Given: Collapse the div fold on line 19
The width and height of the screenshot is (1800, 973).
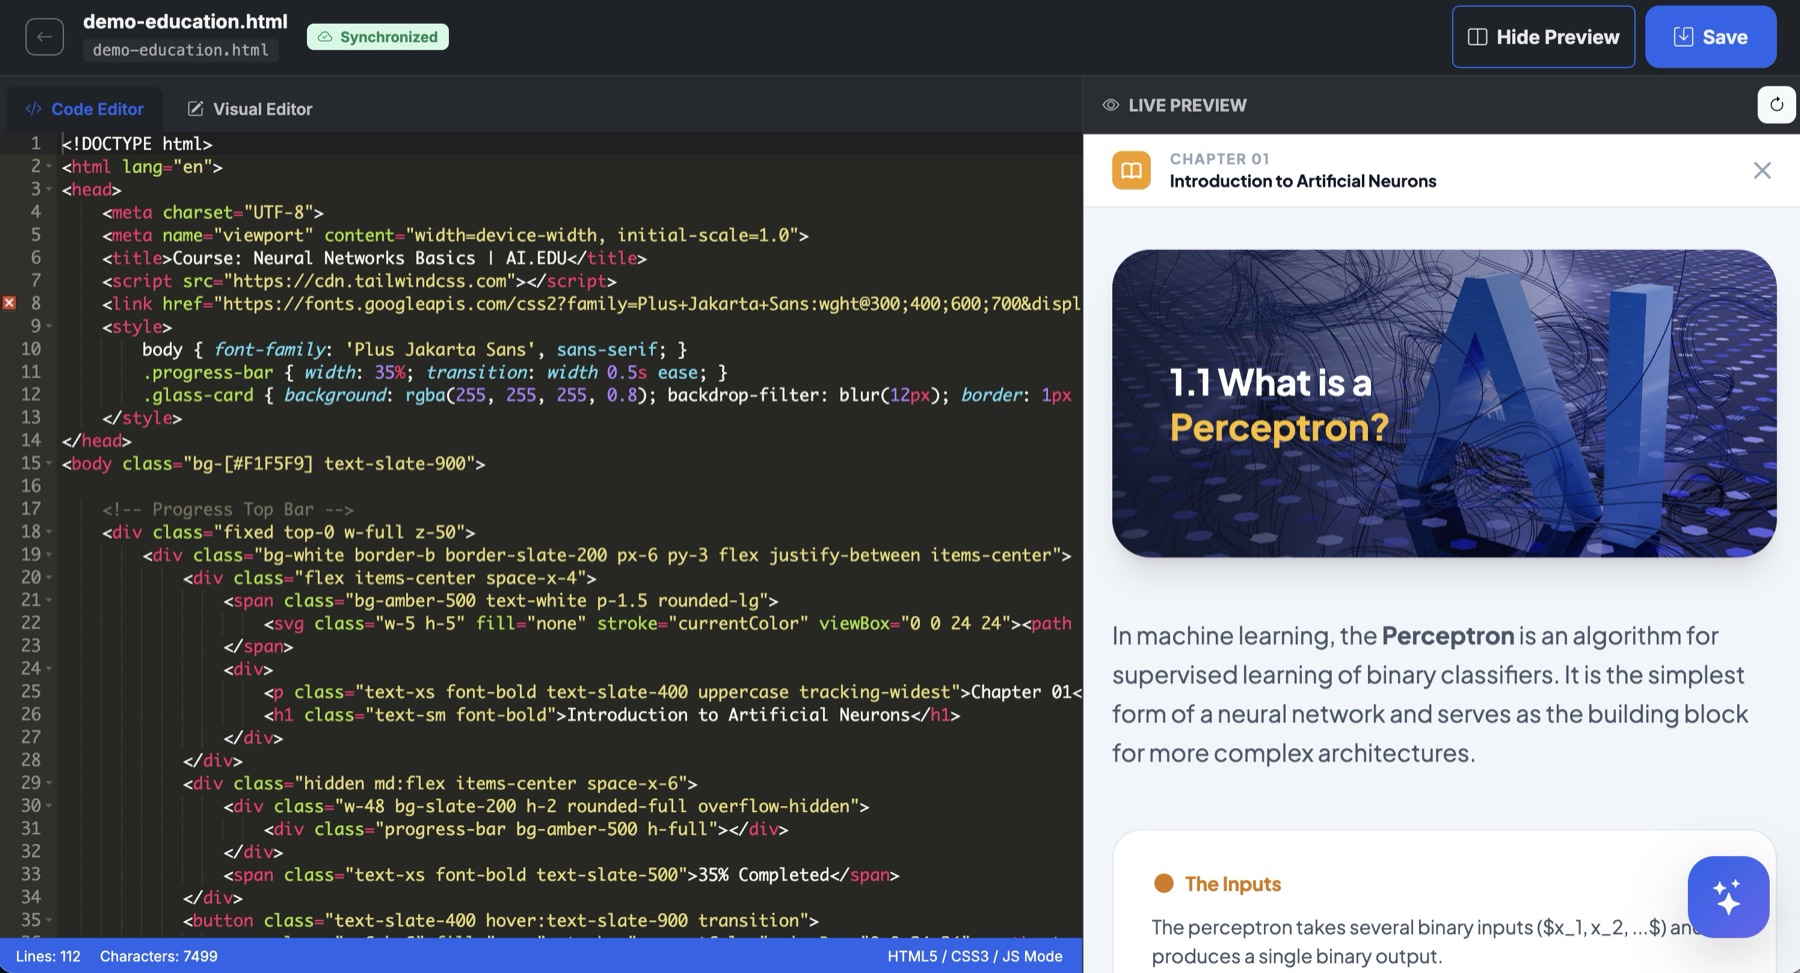Looking at the screenshot, I should point(49,555).
